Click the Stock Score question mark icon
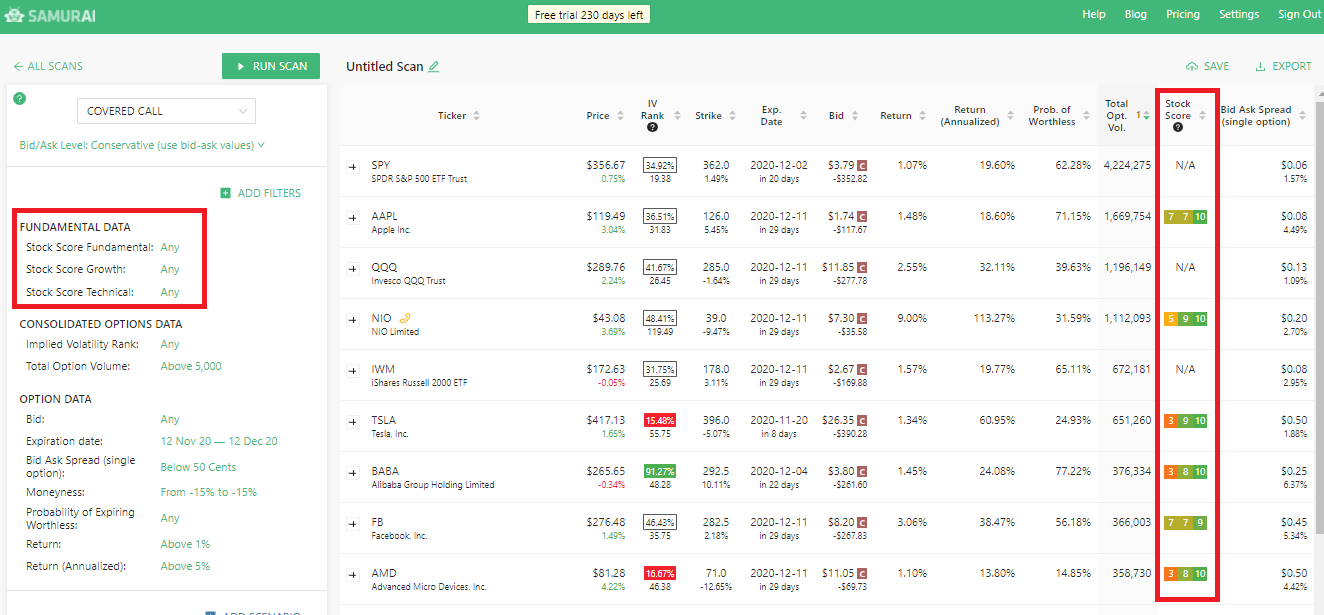The image size is (1324, 615). 1178,127
